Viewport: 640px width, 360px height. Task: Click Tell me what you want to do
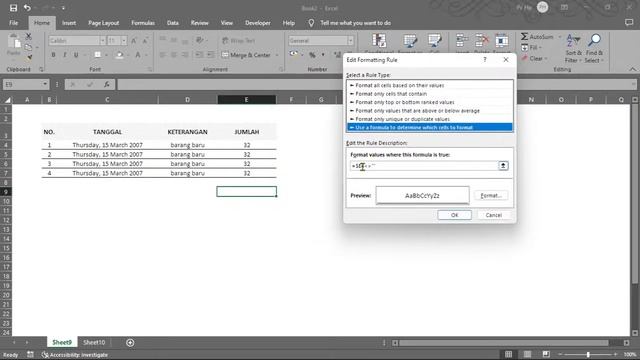pyautogui.click(x=356, y=23)
